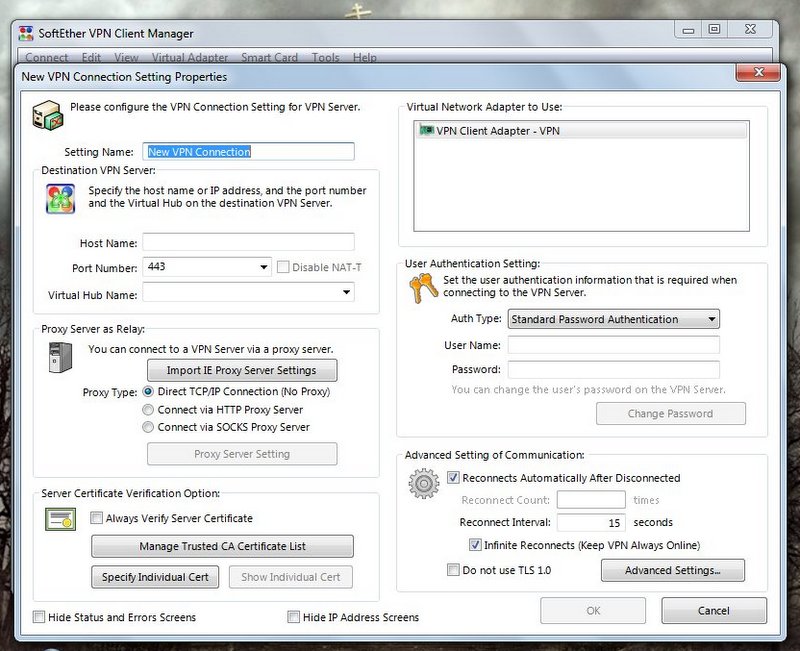Click the Password field
Screen dimensions: 800x651
point(614,369)
